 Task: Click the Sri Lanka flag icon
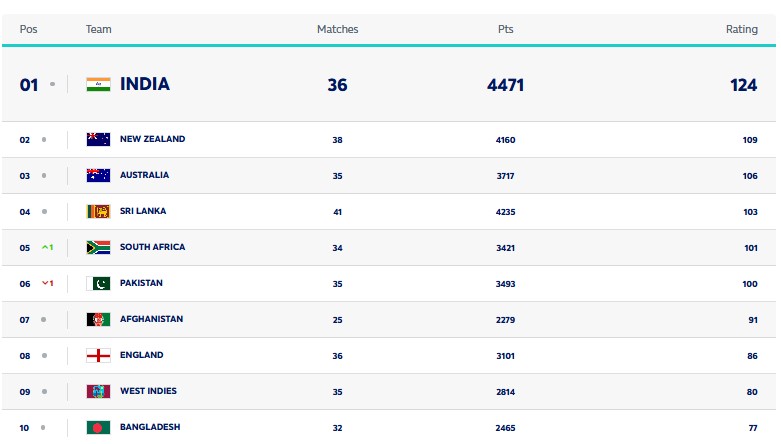98,212
